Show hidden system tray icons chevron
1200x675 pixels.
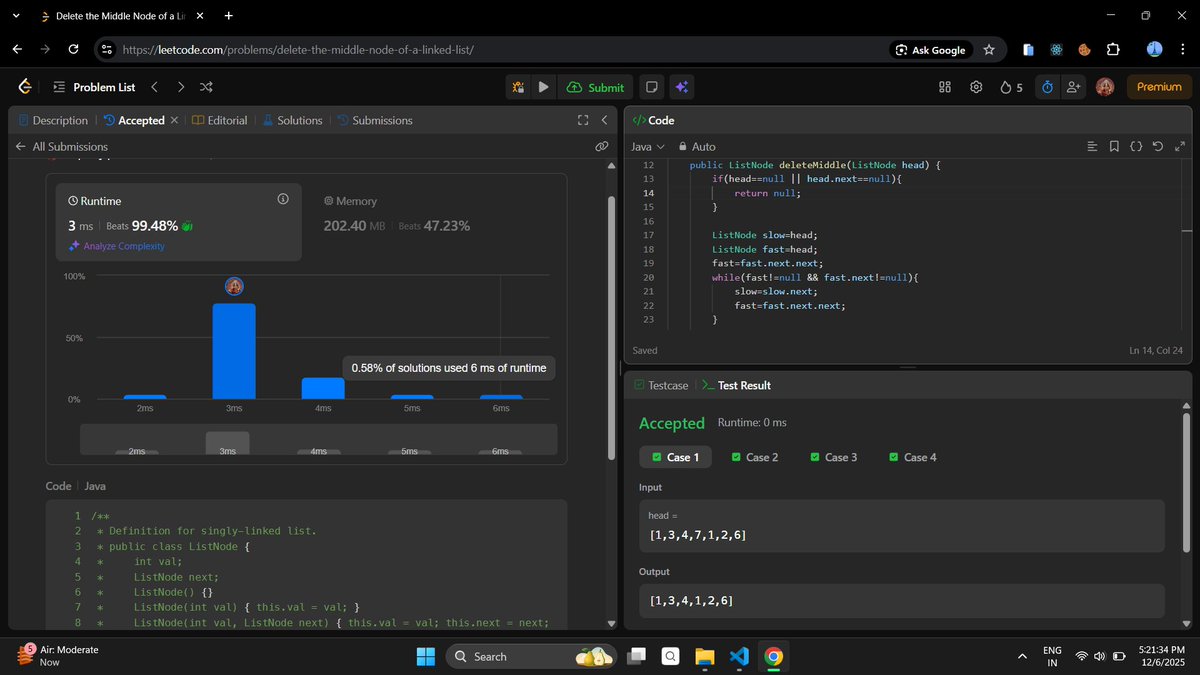[1022, 657]
